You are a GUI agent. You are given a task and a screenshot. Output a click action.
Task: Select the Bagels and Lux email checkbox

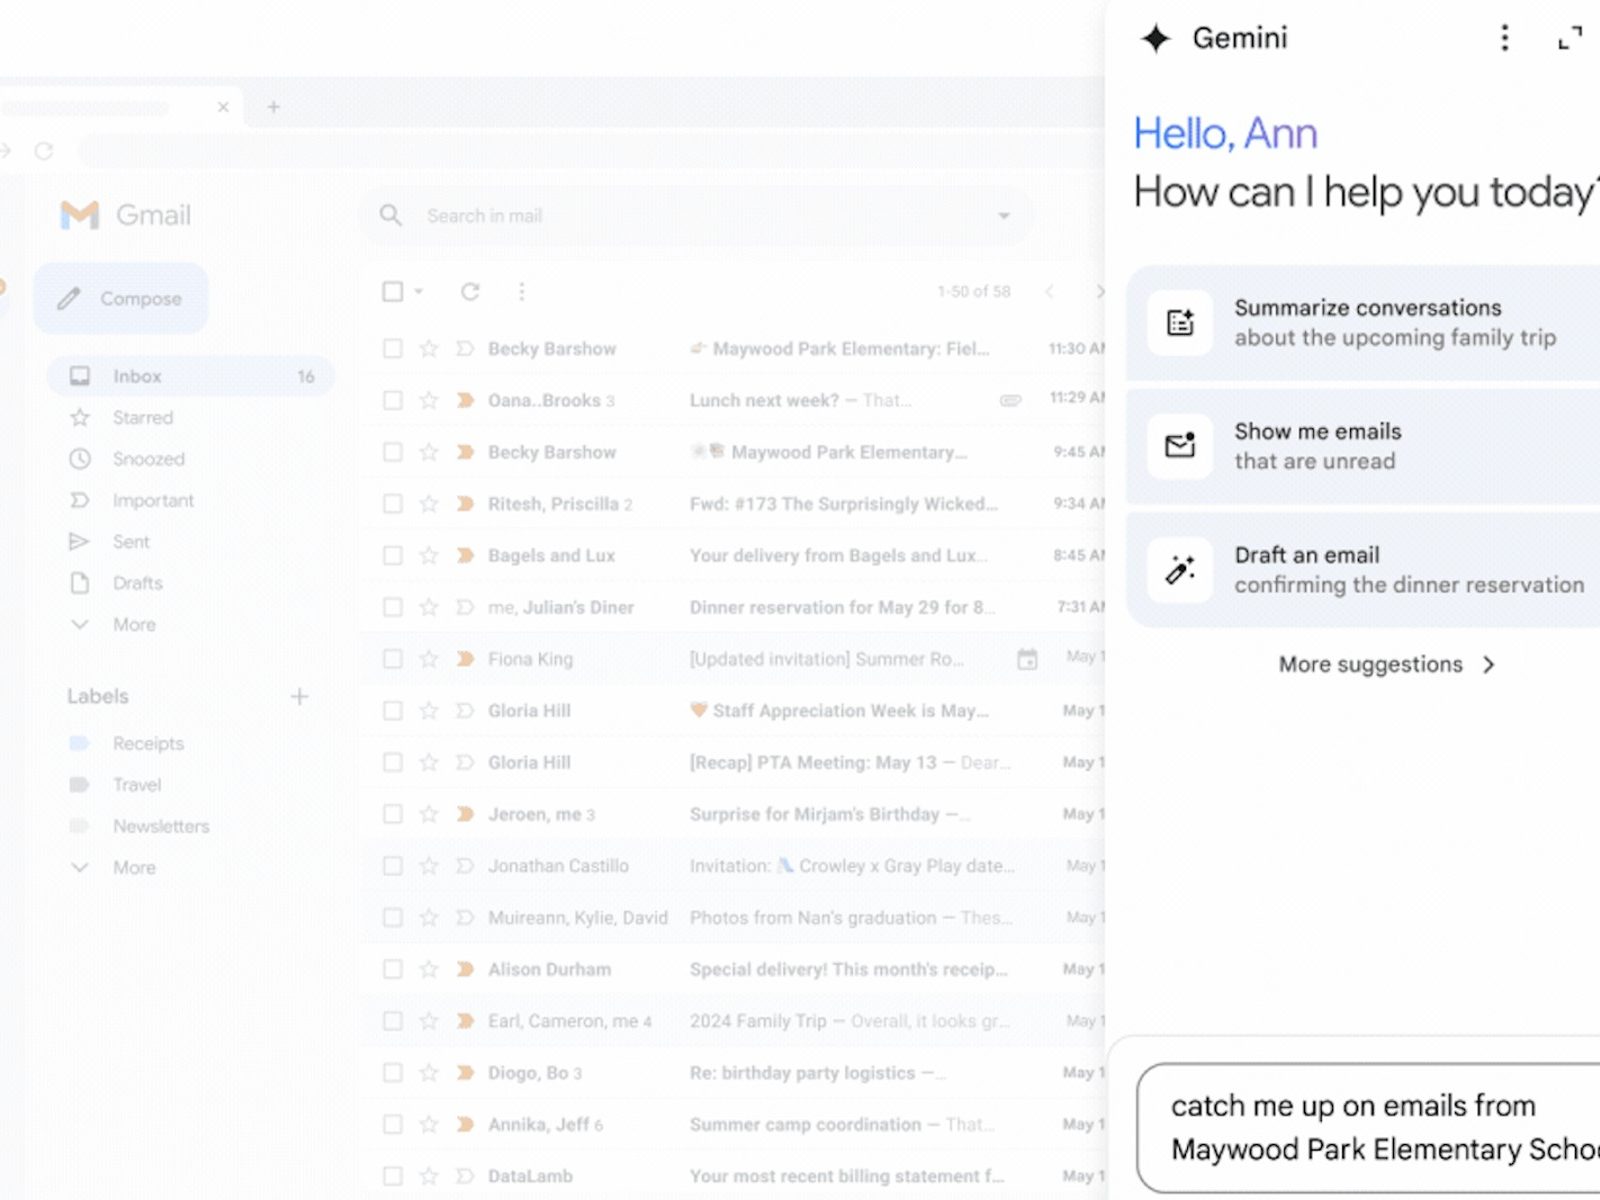pos(393,556)
